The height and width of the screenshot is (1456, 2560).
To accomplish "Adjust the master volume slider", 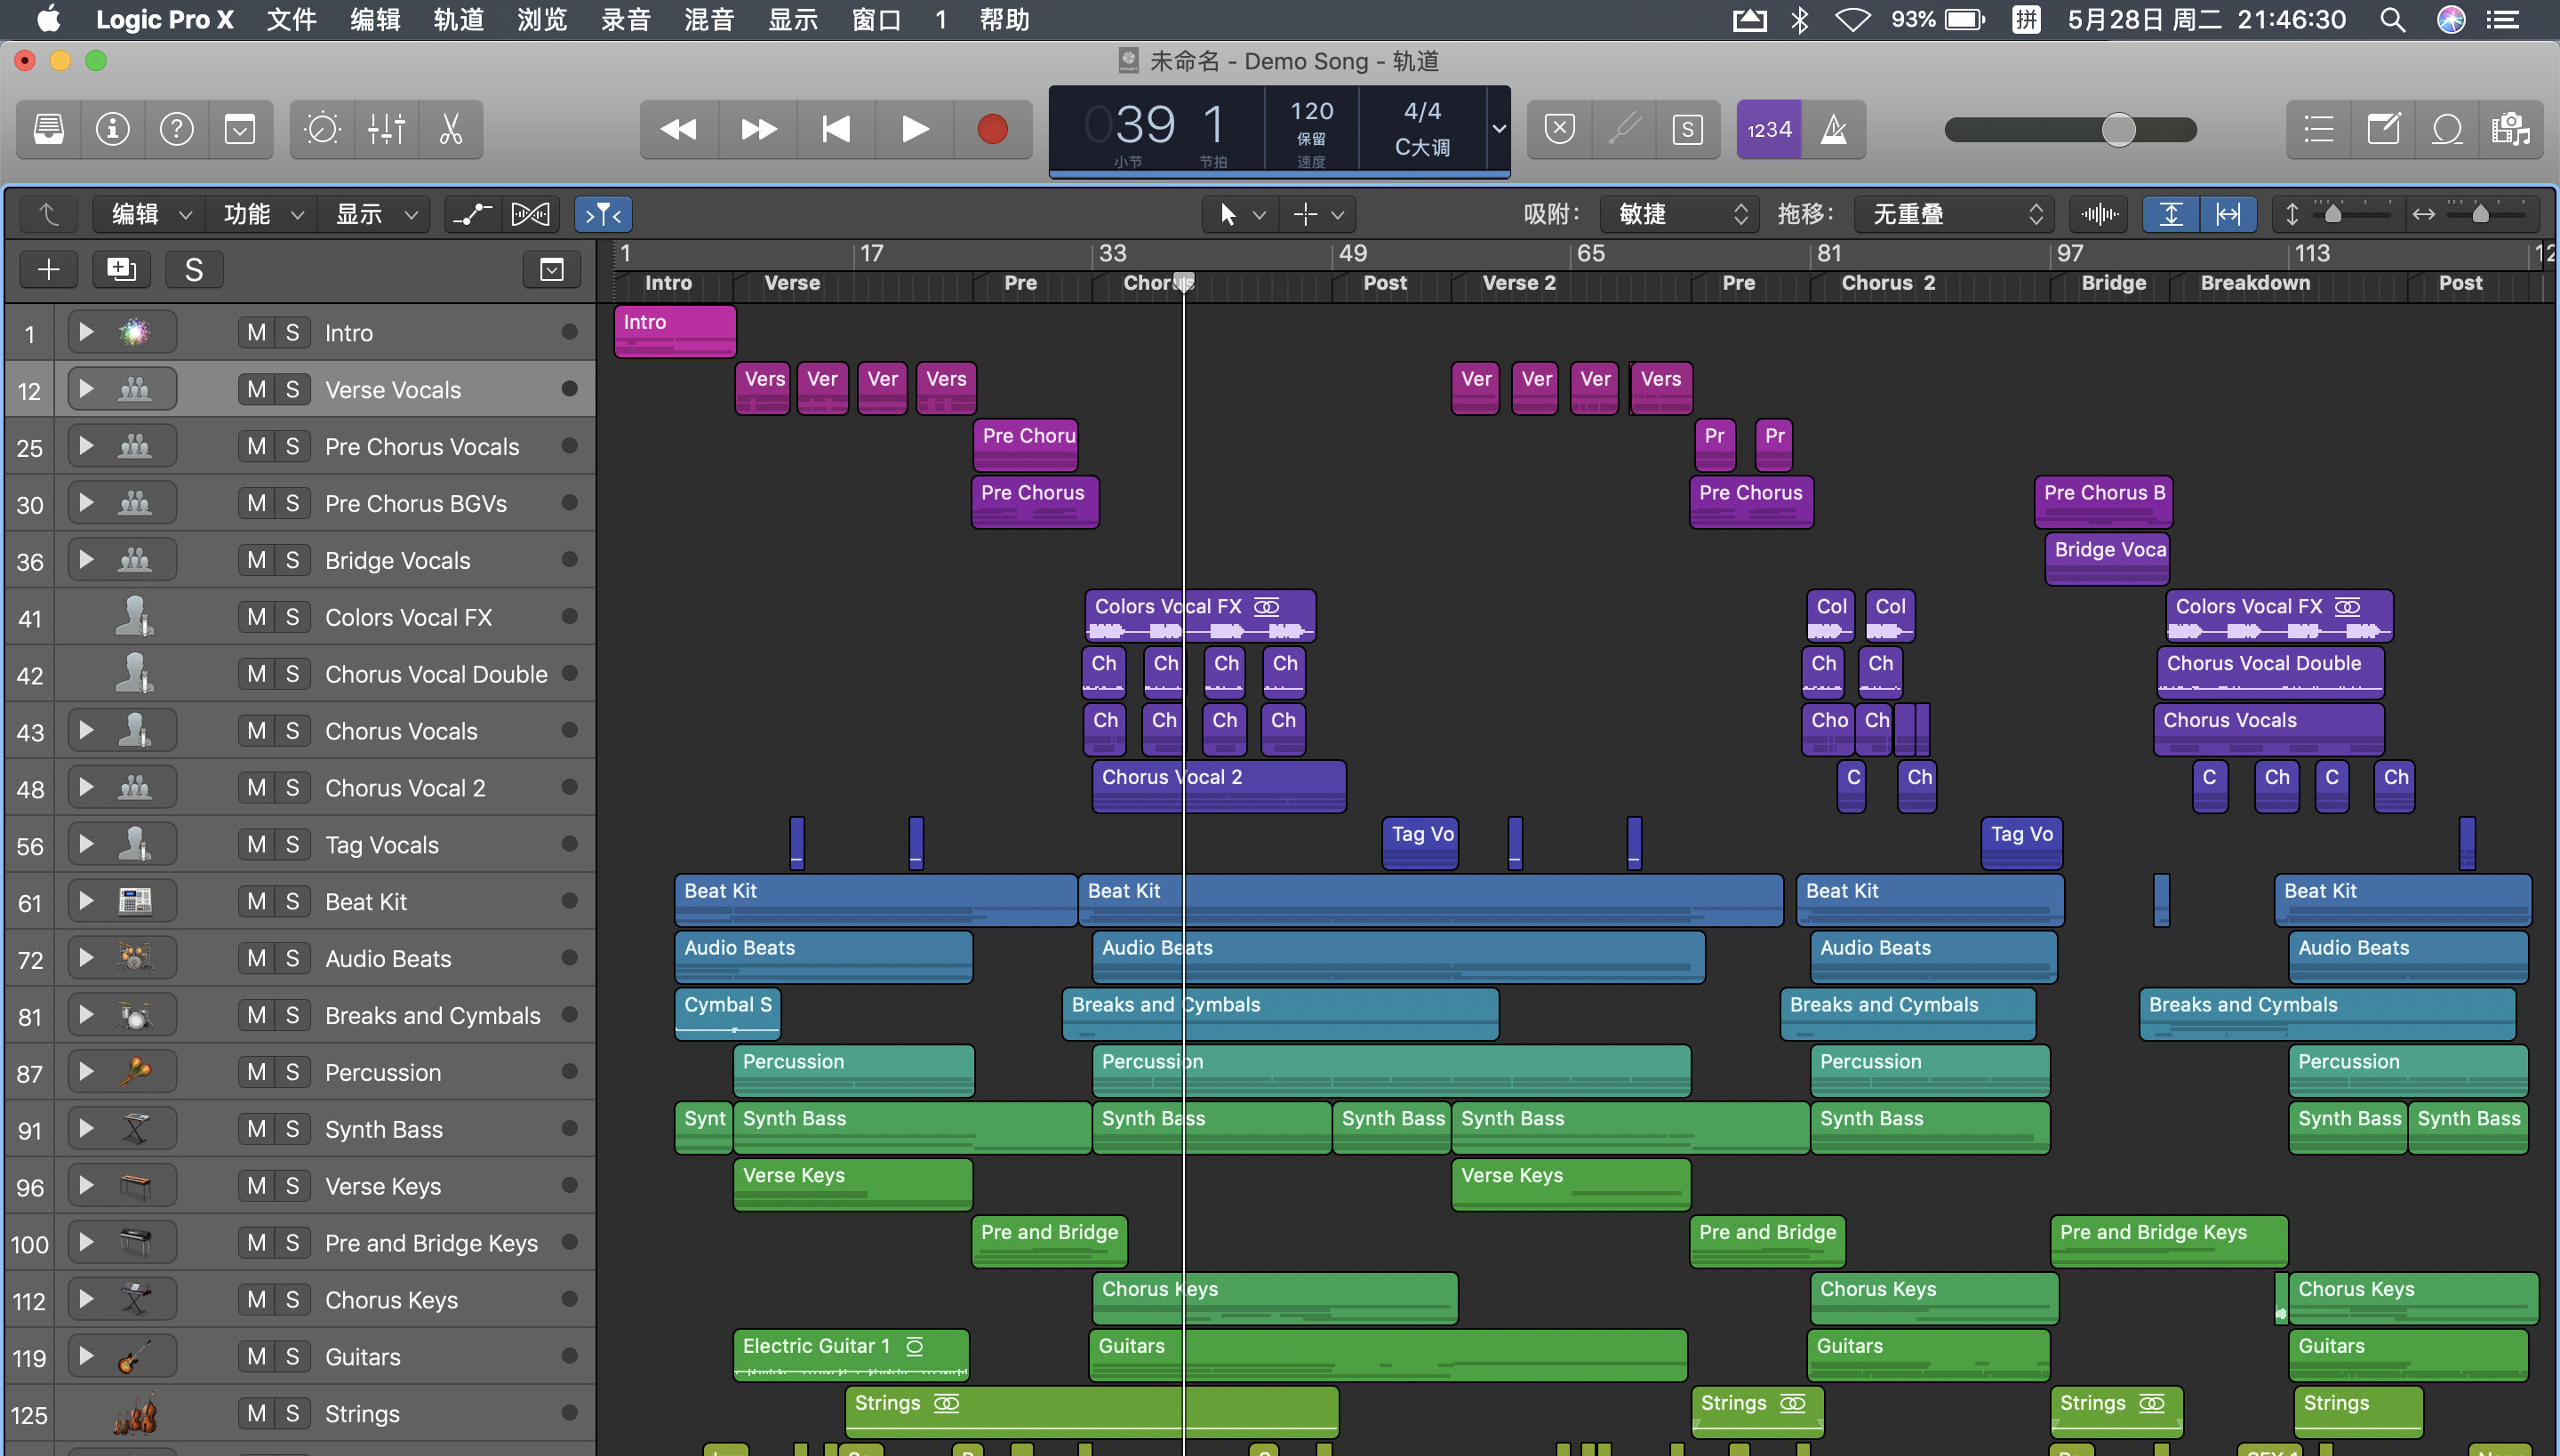I will pyautogui.click(x=2070, y=129).
